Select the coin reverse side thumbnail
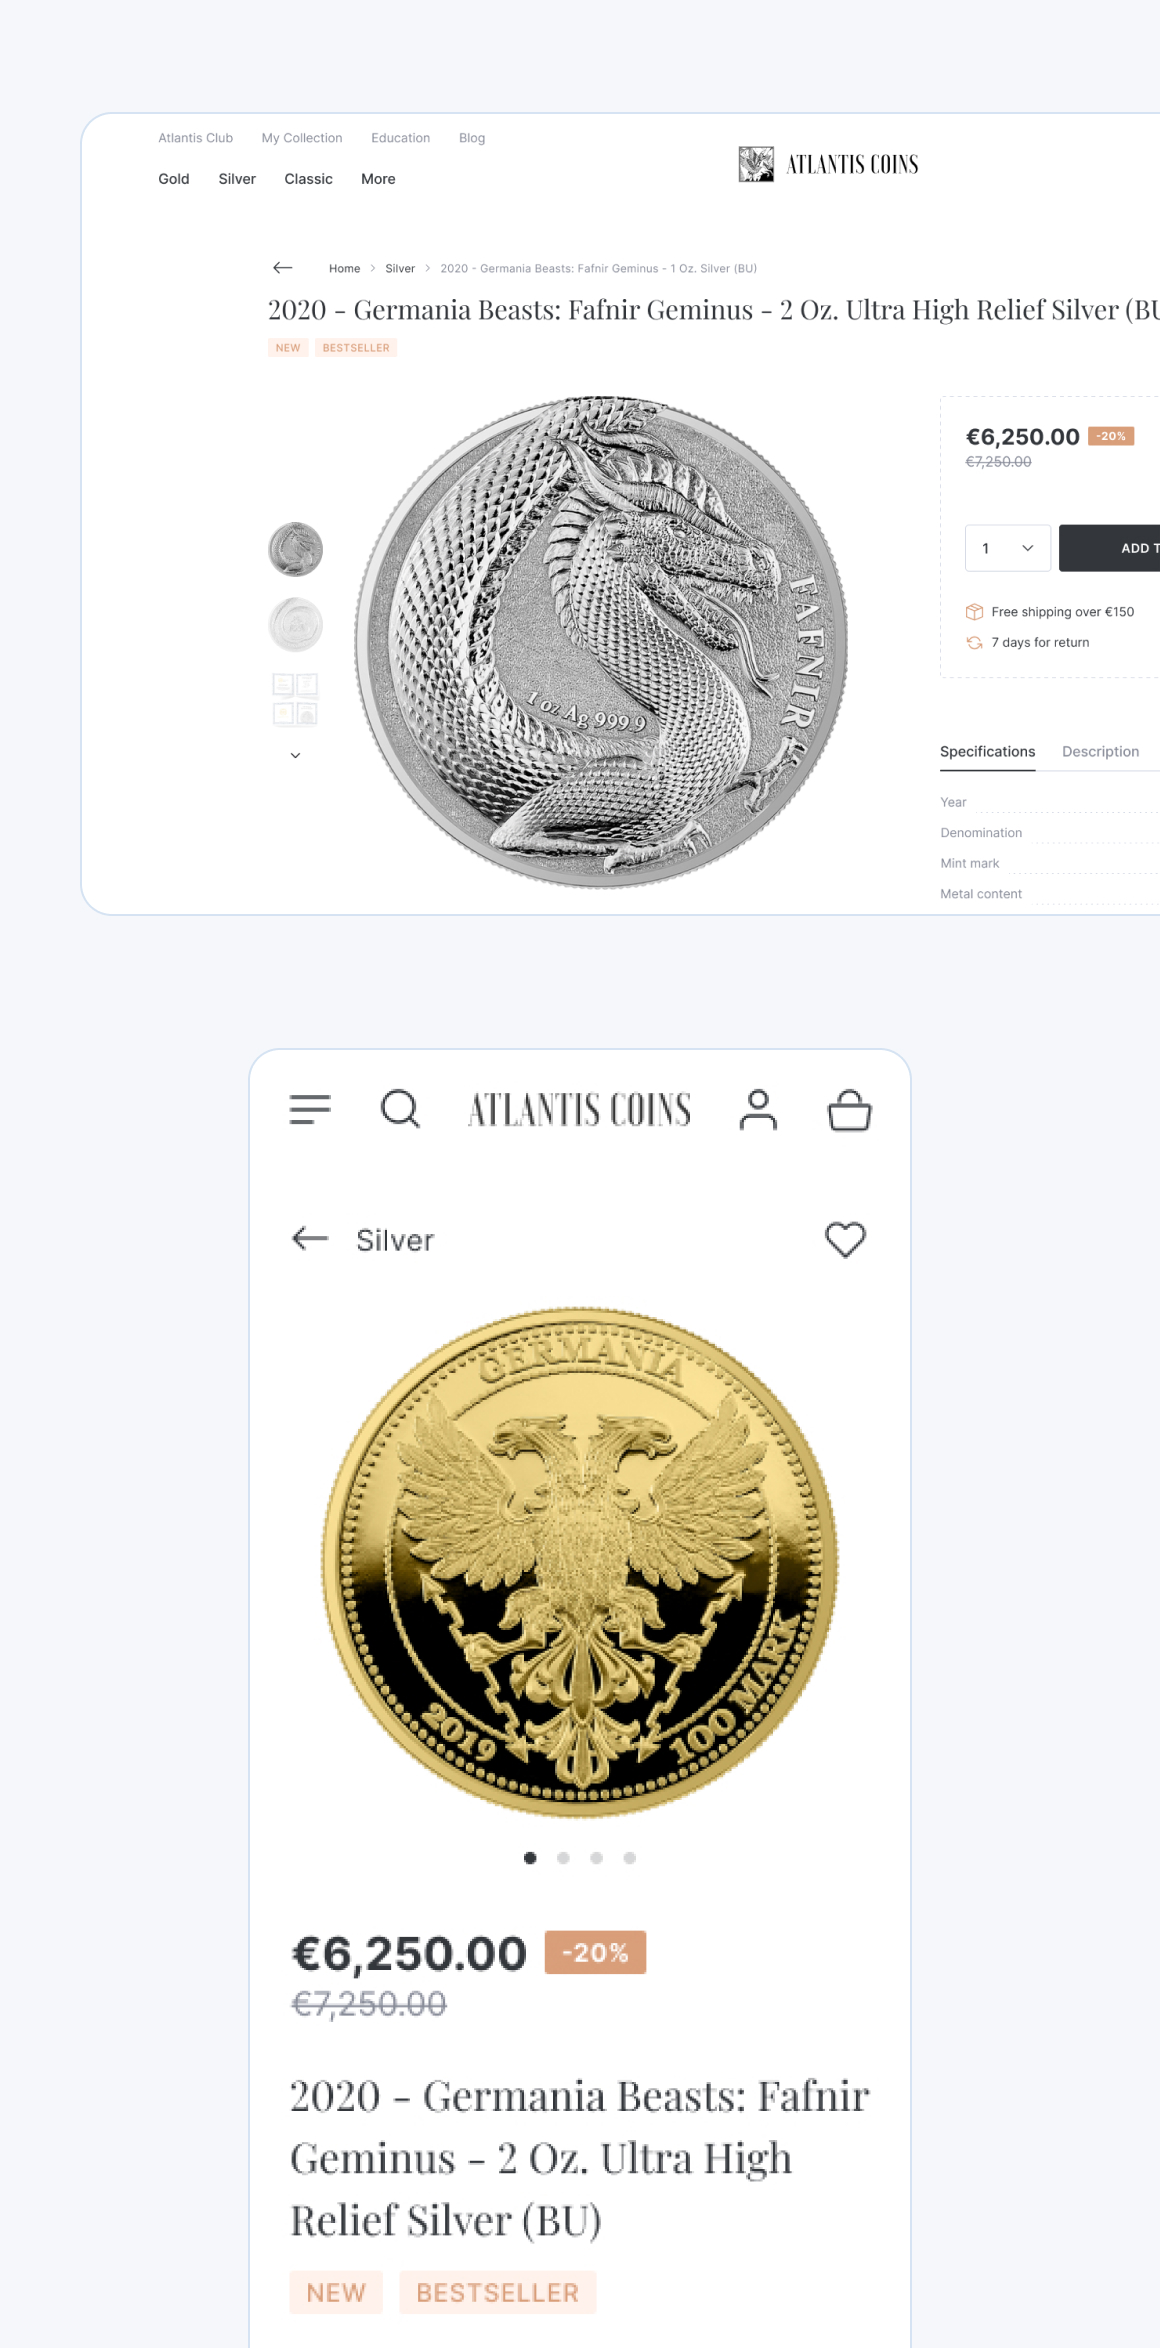 (x=295, y=625)
